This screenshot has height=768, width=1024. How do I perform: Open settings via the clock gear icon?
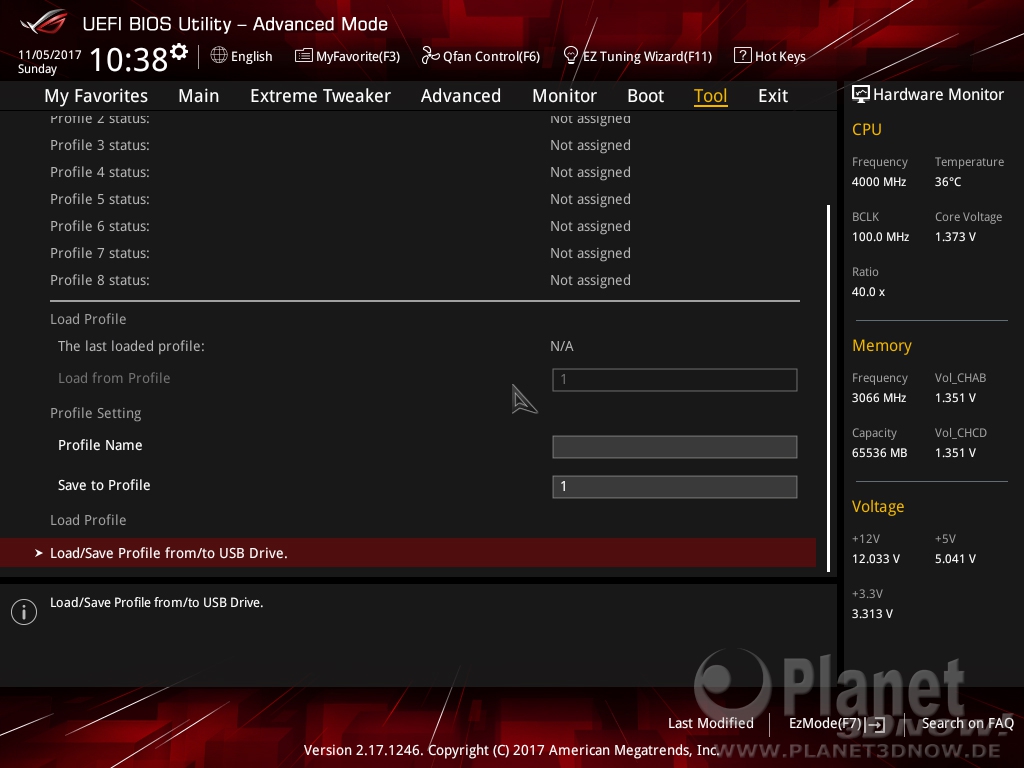coord(179,52)
